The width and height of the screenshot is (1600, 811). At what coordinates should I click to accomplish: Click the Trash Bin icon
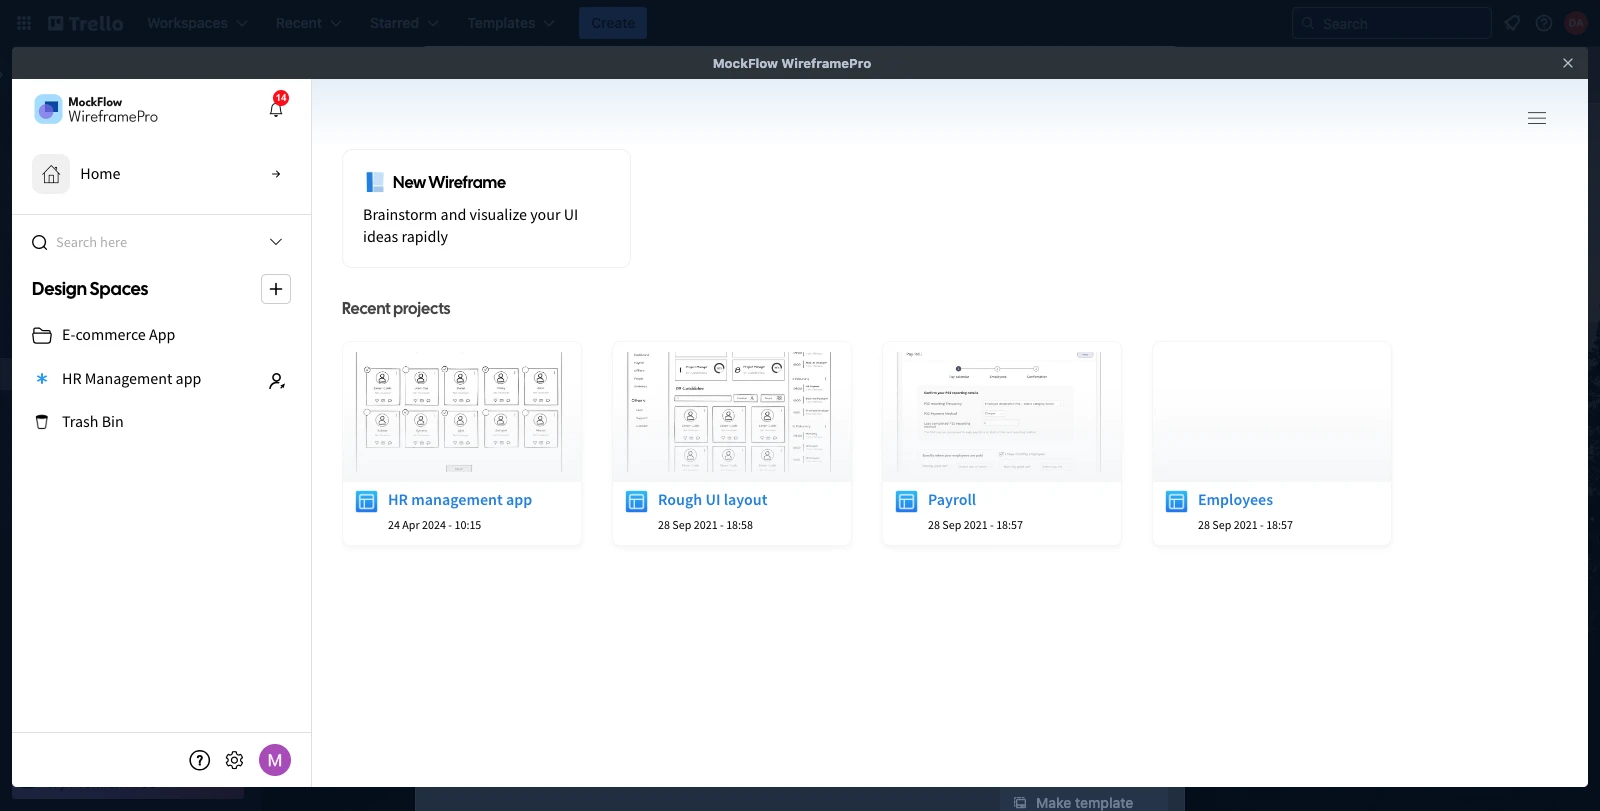coord(42,422)
